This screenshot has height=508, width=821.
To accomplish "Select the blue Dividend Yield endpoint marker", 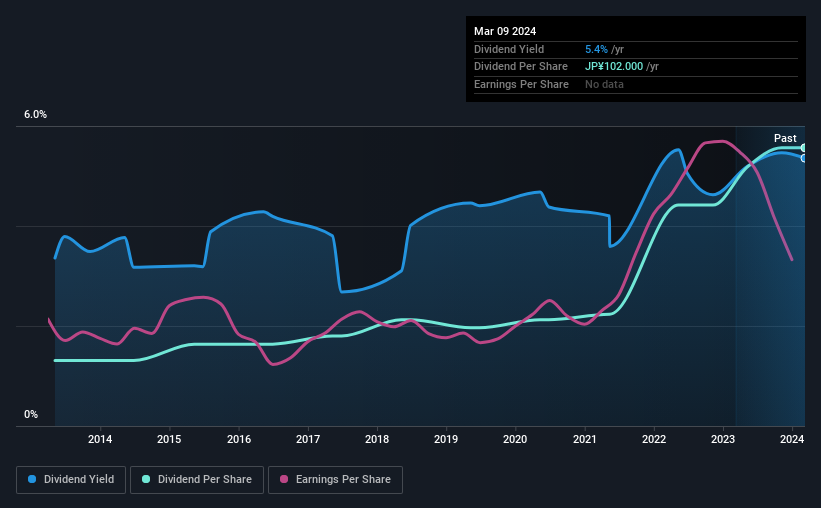I will [x=804, y=158].
